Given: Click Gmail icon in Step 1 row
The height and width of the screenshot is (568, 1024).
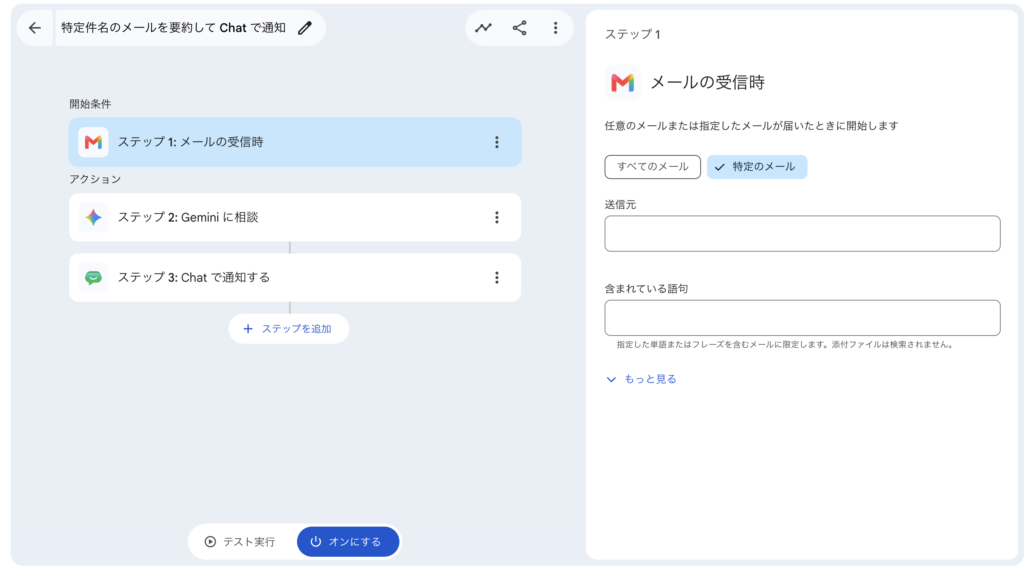Looking at the screenshot, I should (93, 142).
